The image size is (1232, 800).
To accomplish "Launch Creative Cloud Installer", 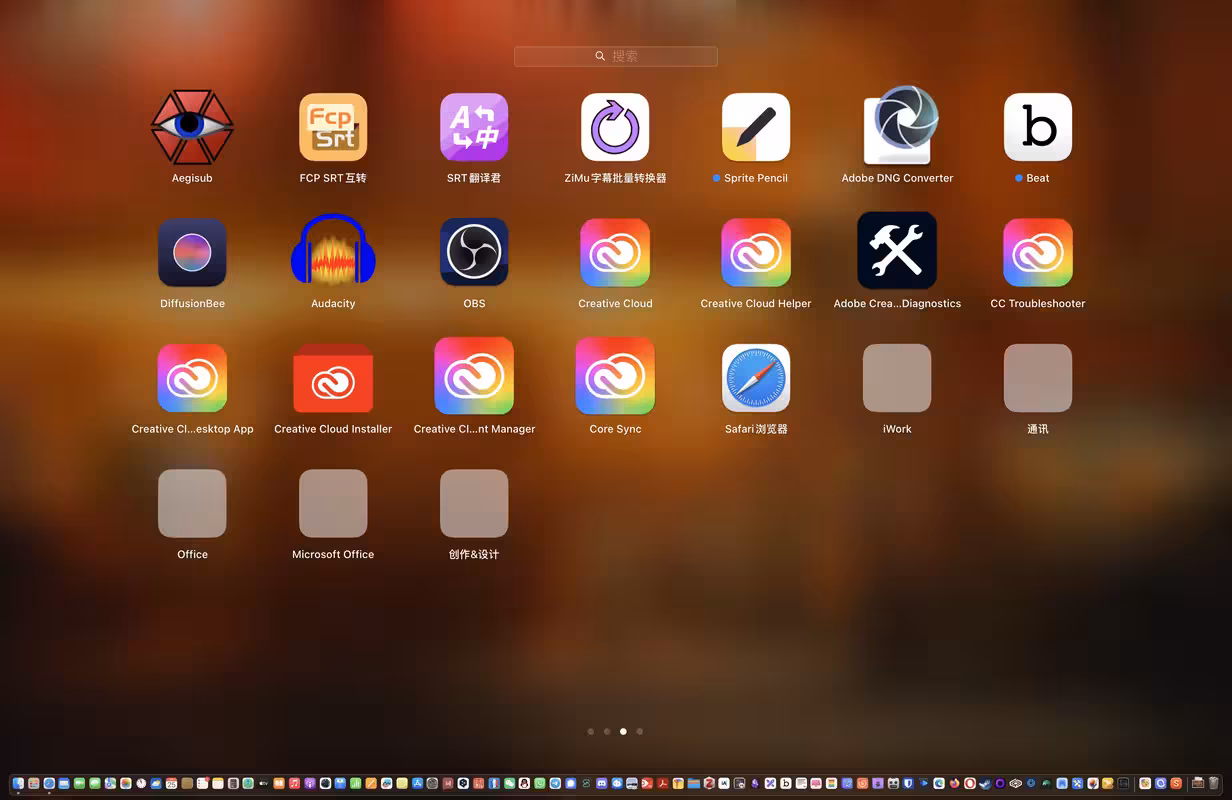I will click(x=333, y=378).
